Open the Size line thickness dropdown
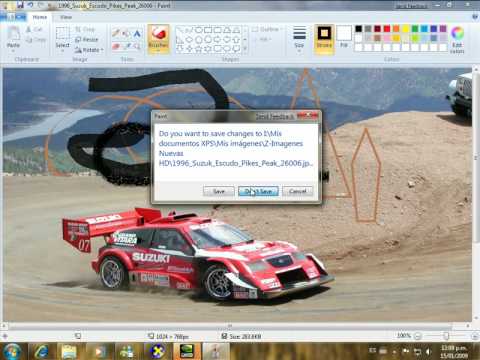Viewport: 480px width, 360px height. pos(299,38)
